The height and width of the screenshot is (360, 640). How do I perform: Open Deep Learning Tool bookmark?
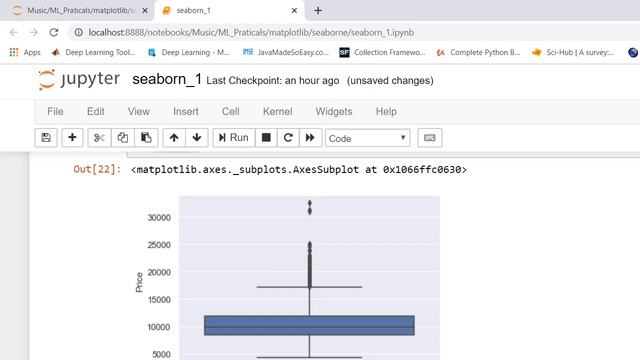93,52
